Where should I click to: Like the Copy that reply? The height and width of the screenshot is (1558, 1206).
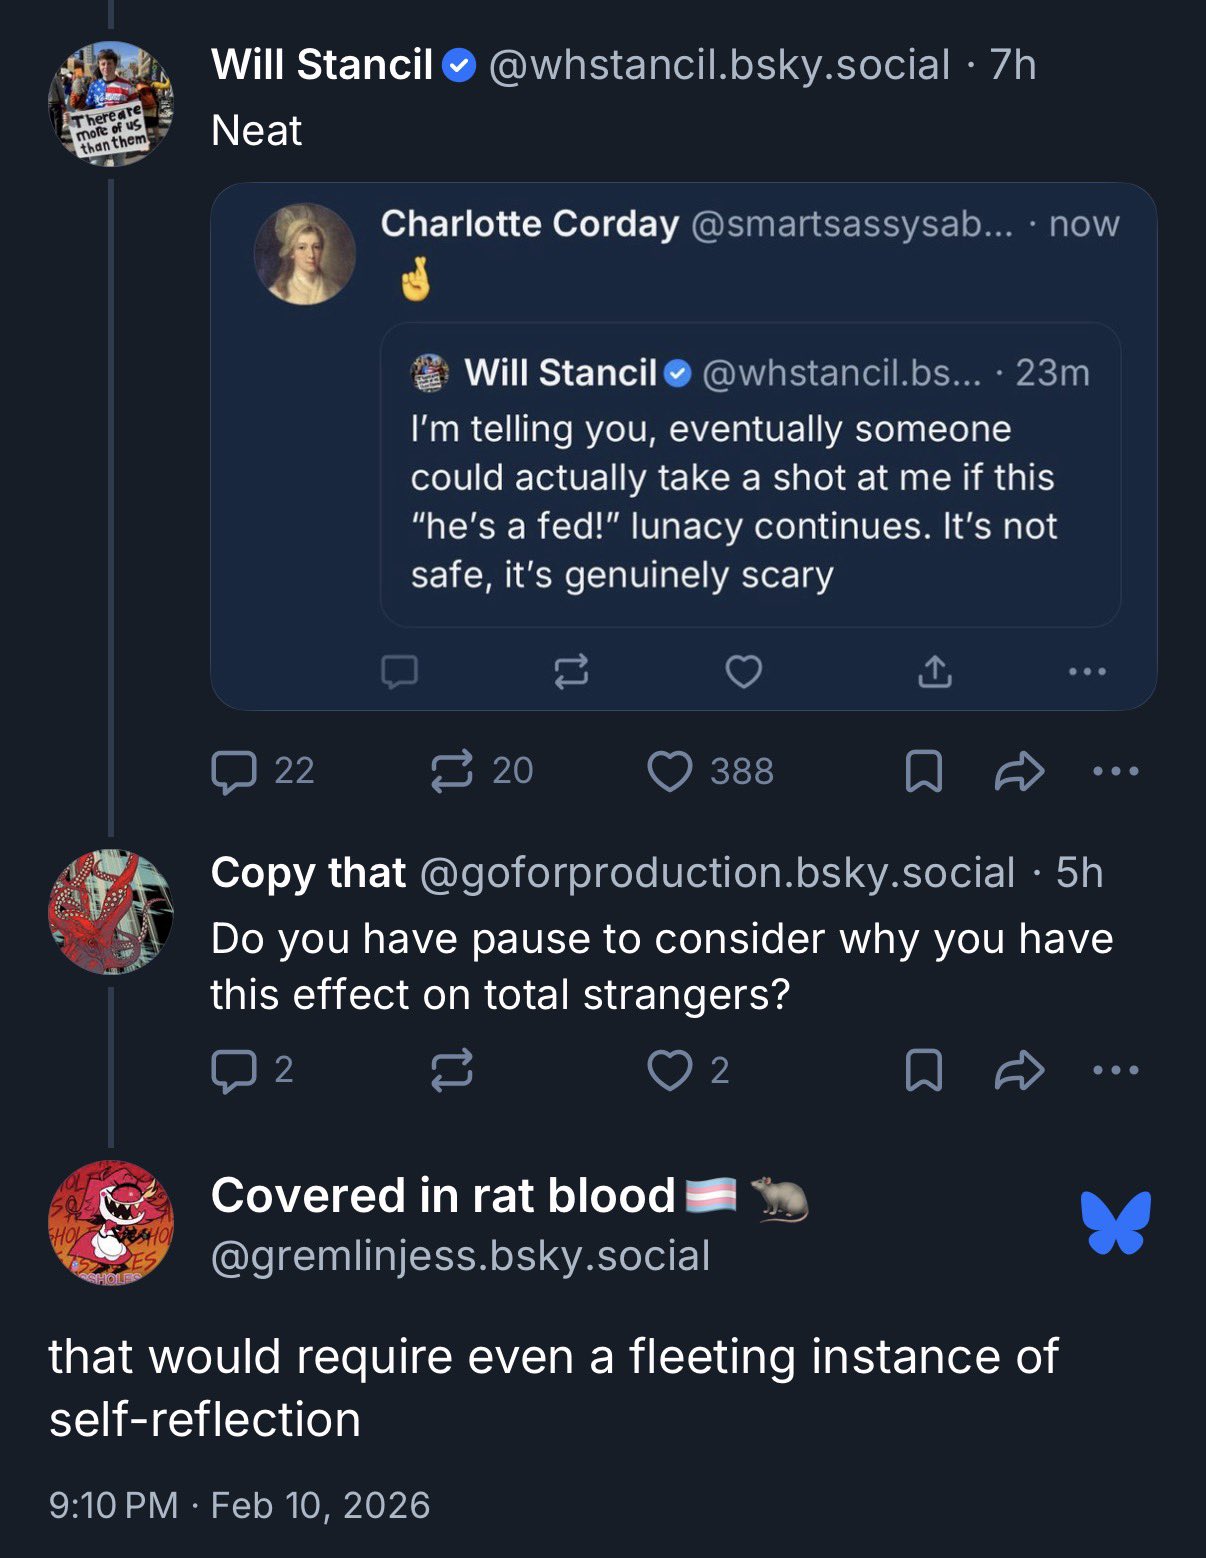[x=669, y=1070]
